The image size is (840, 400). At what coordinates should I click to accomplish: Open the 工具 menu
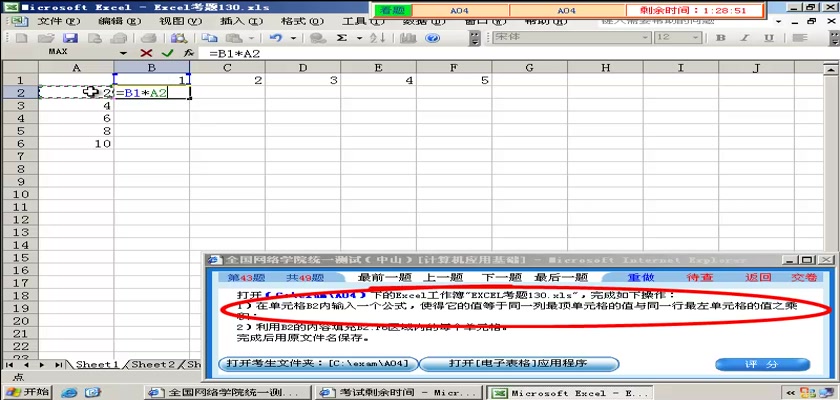point(363,21)
